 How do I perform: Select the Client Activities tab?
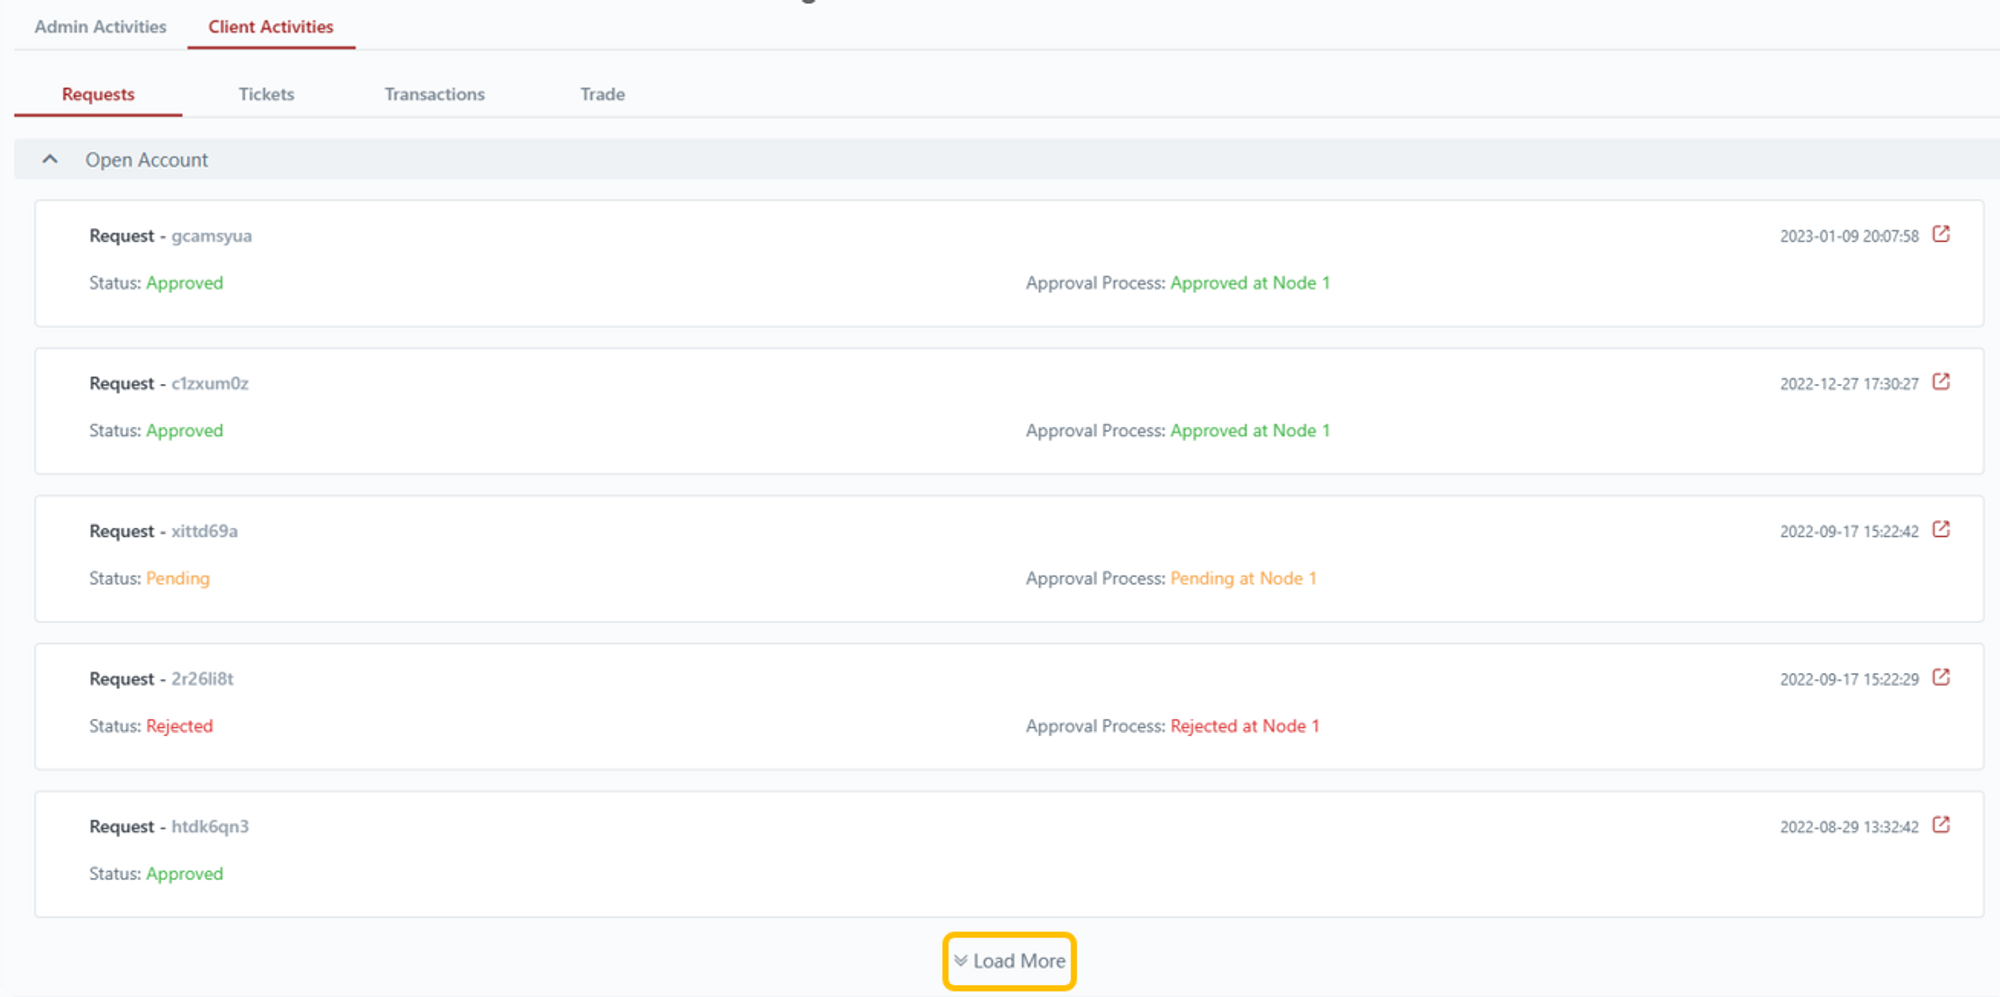pos(271,27)
